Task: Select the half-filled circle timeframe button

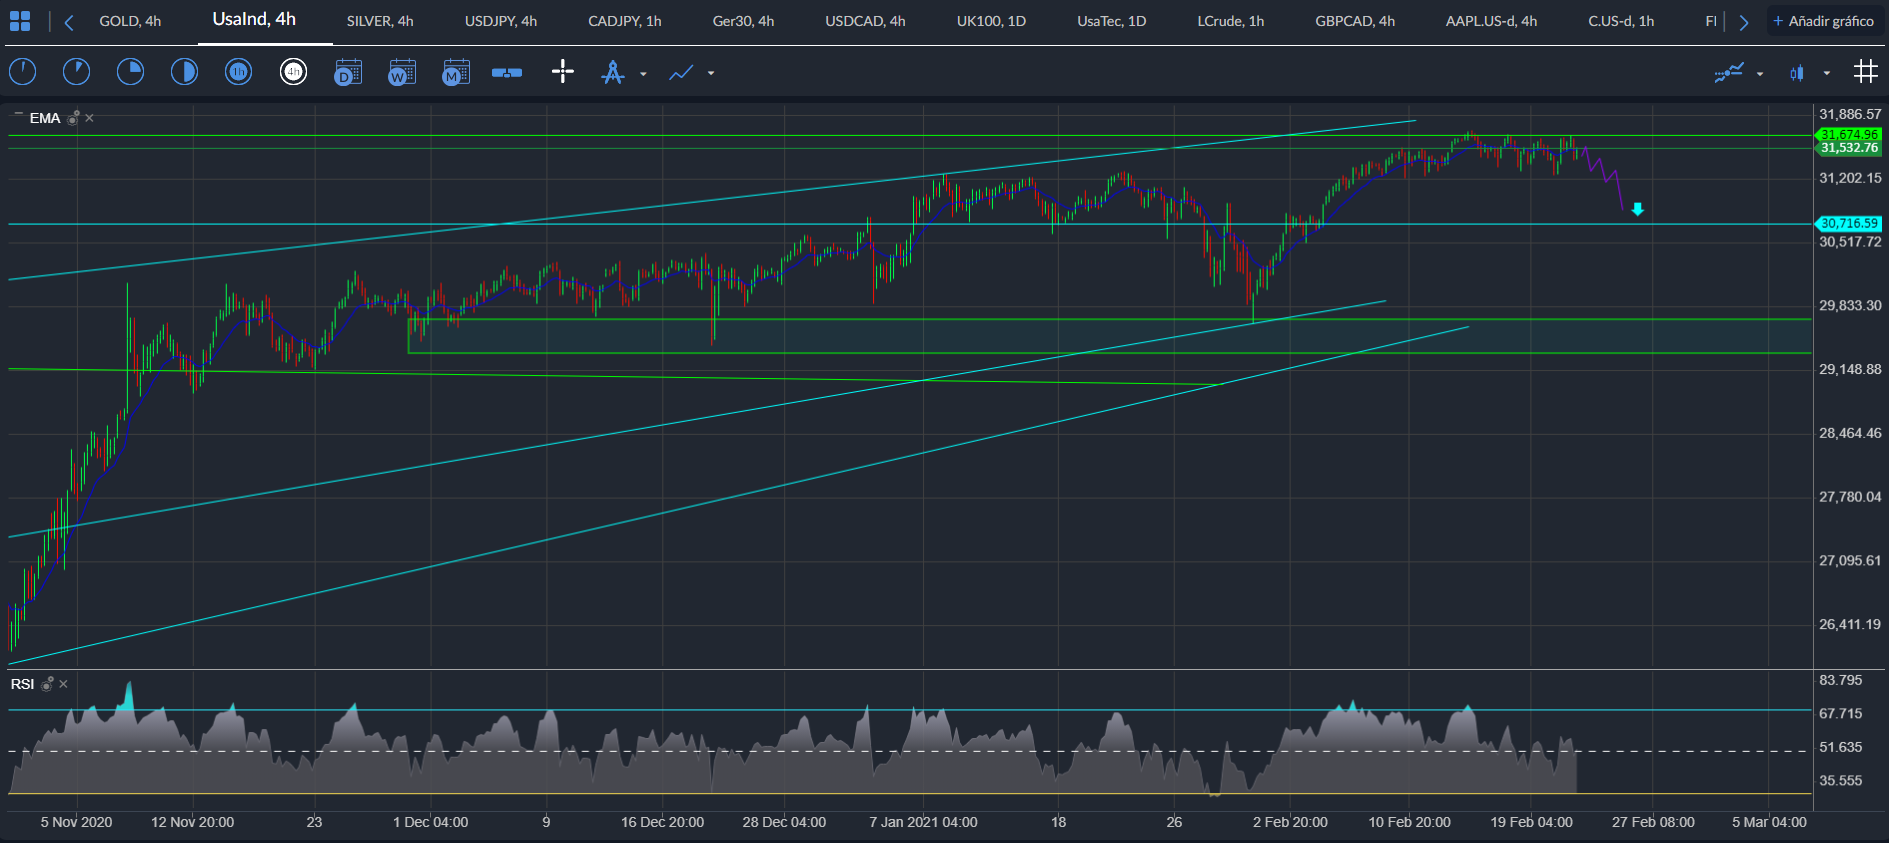Action: click(184, 72)
